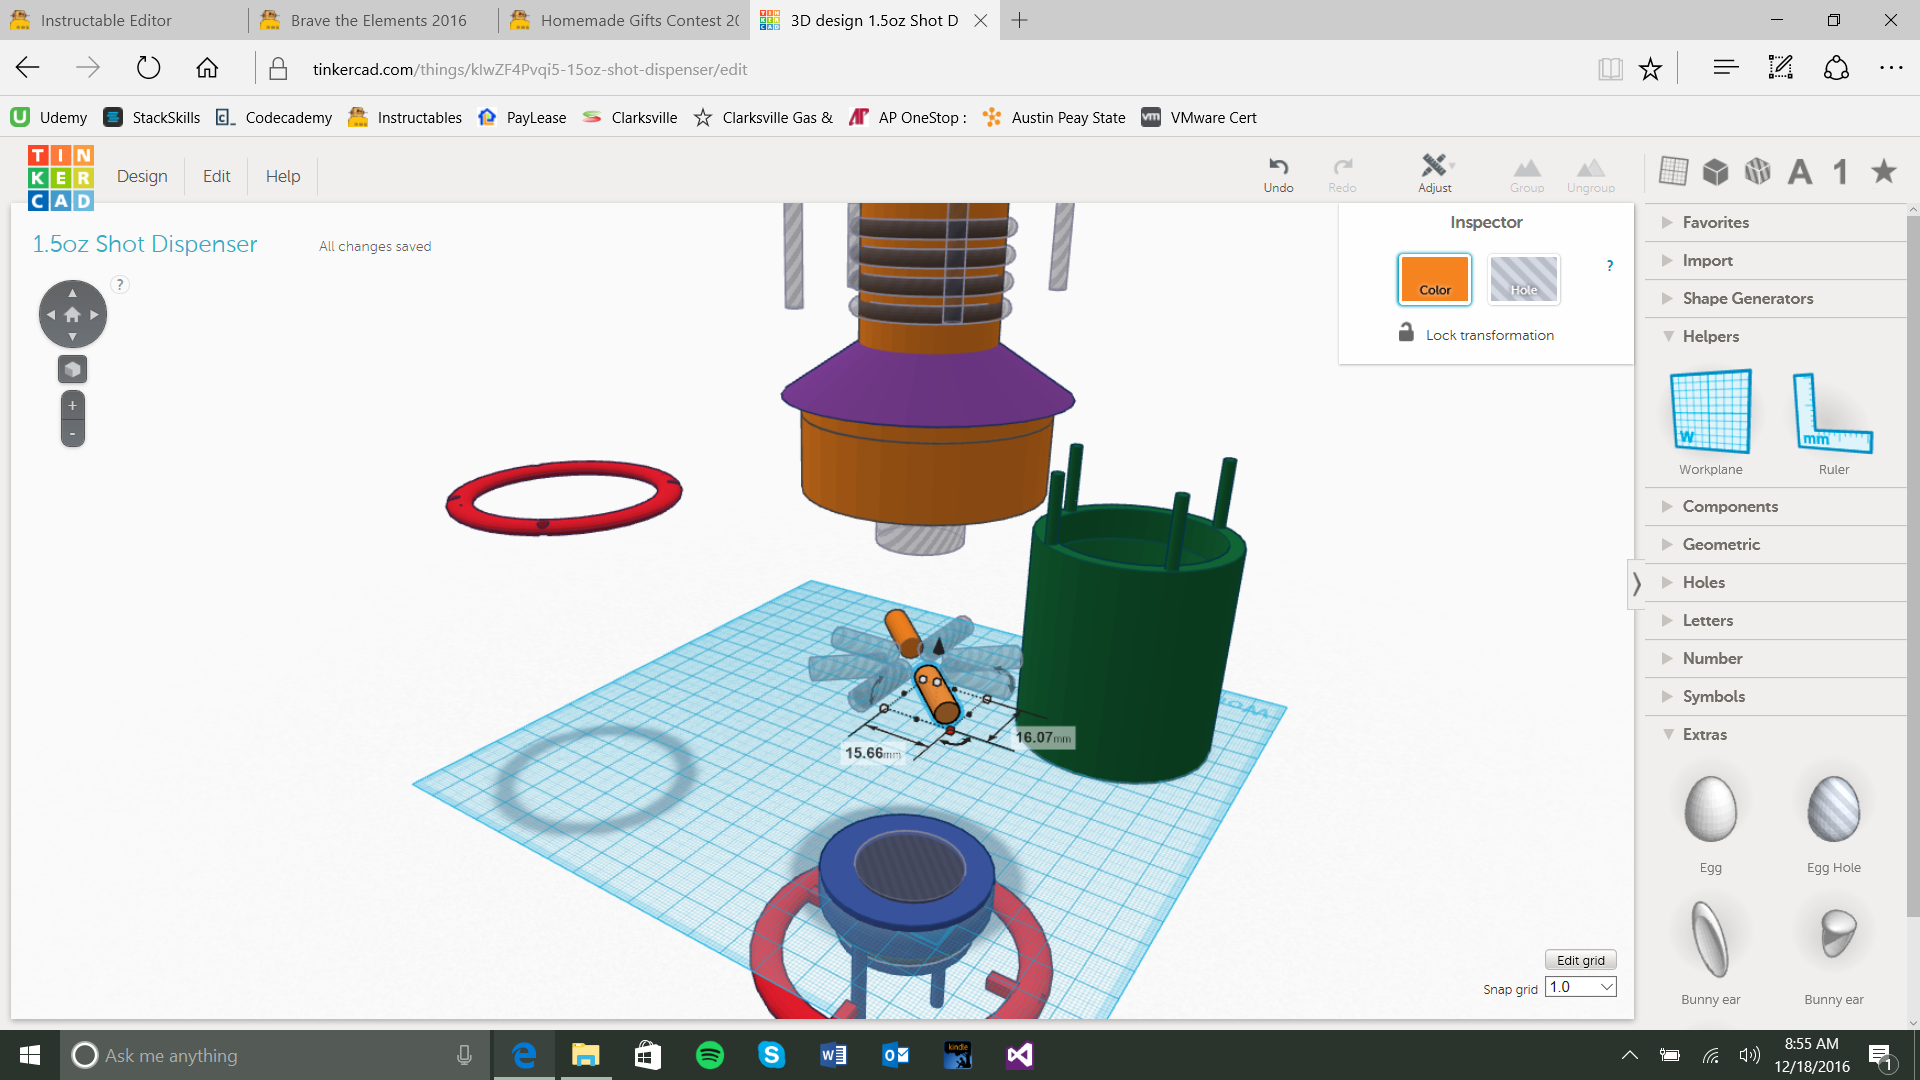Set the shape to Hole
Screen dimensions: 1920x1080
[1523, 279]
